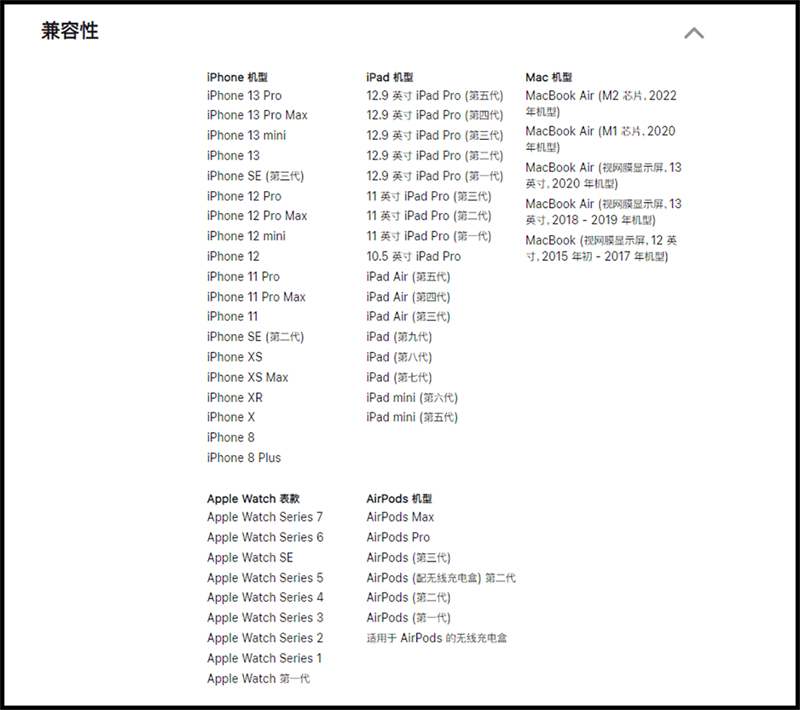This screenshot has width=800, height=710.
Task: Click '11 英寸 iPad Pro (第三代)' entry
Action: [429, 196]
